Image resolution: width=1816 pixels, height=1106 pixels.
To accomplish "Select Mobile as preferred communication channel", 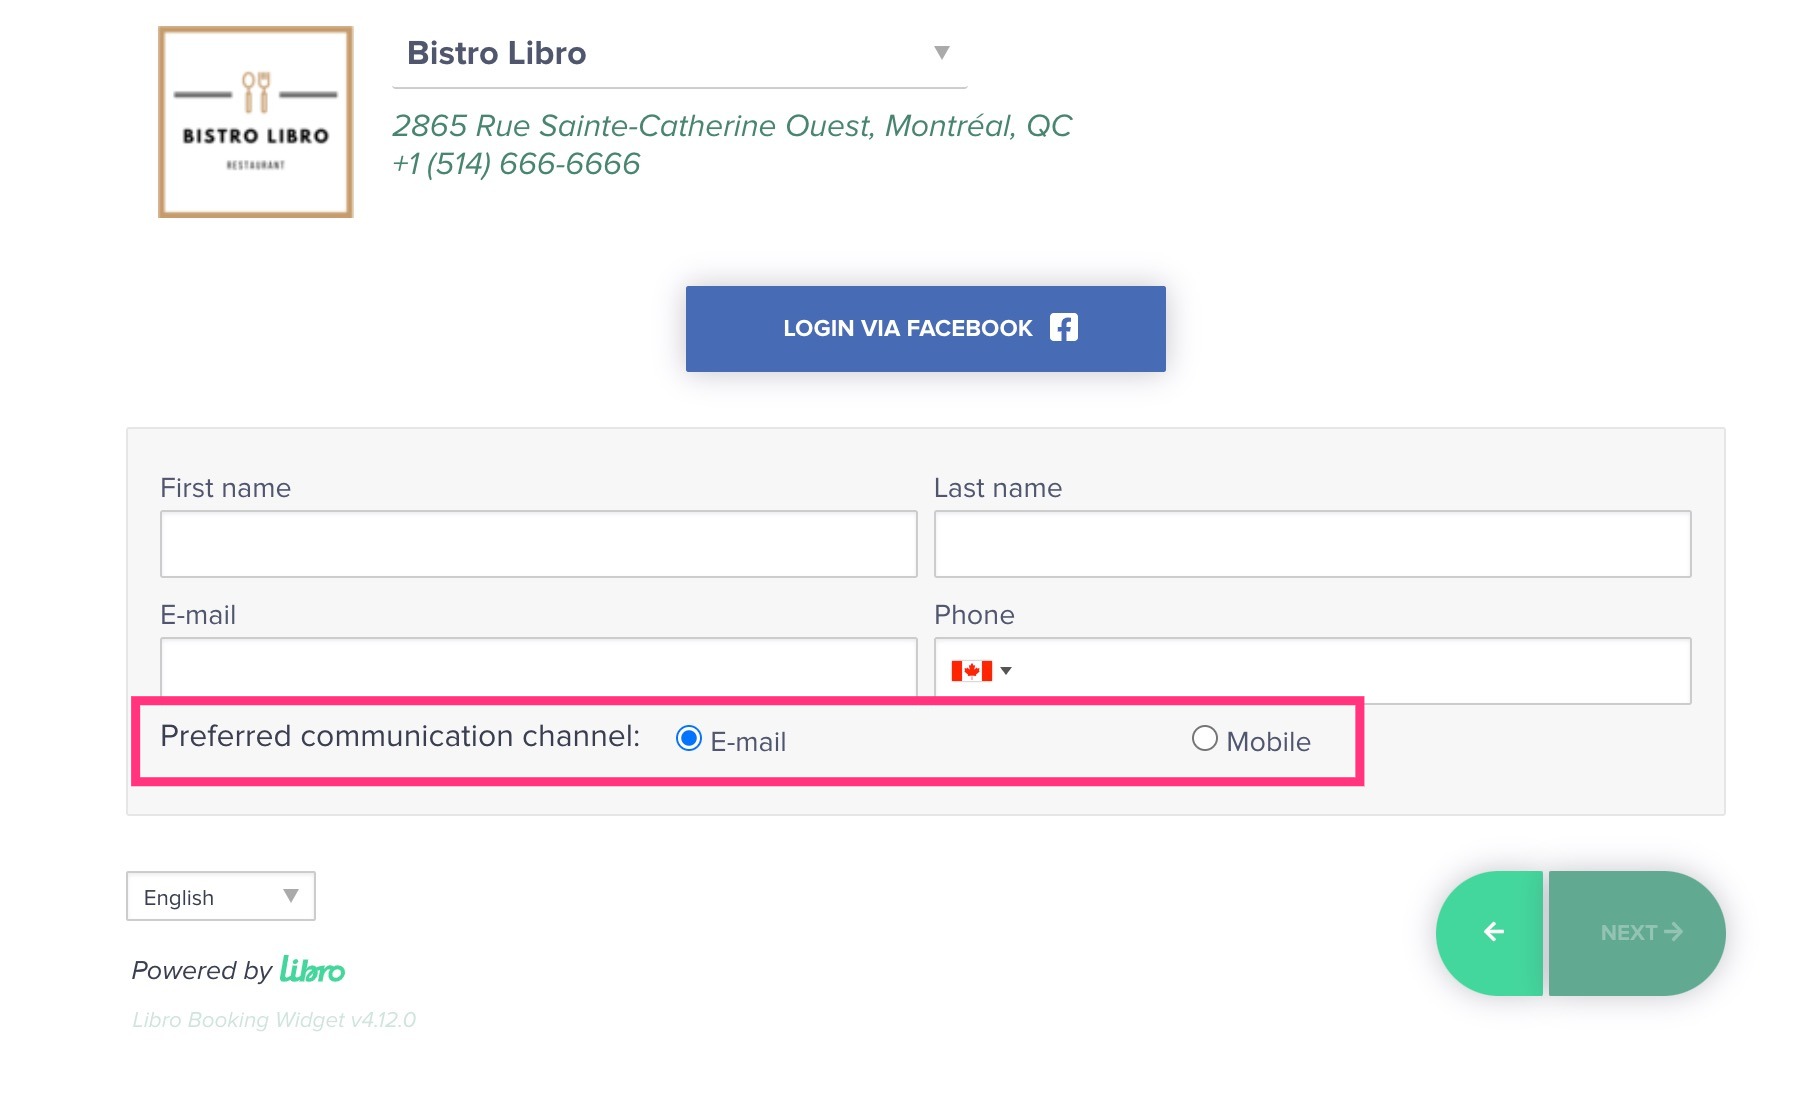I will [x=1204, y=739].
